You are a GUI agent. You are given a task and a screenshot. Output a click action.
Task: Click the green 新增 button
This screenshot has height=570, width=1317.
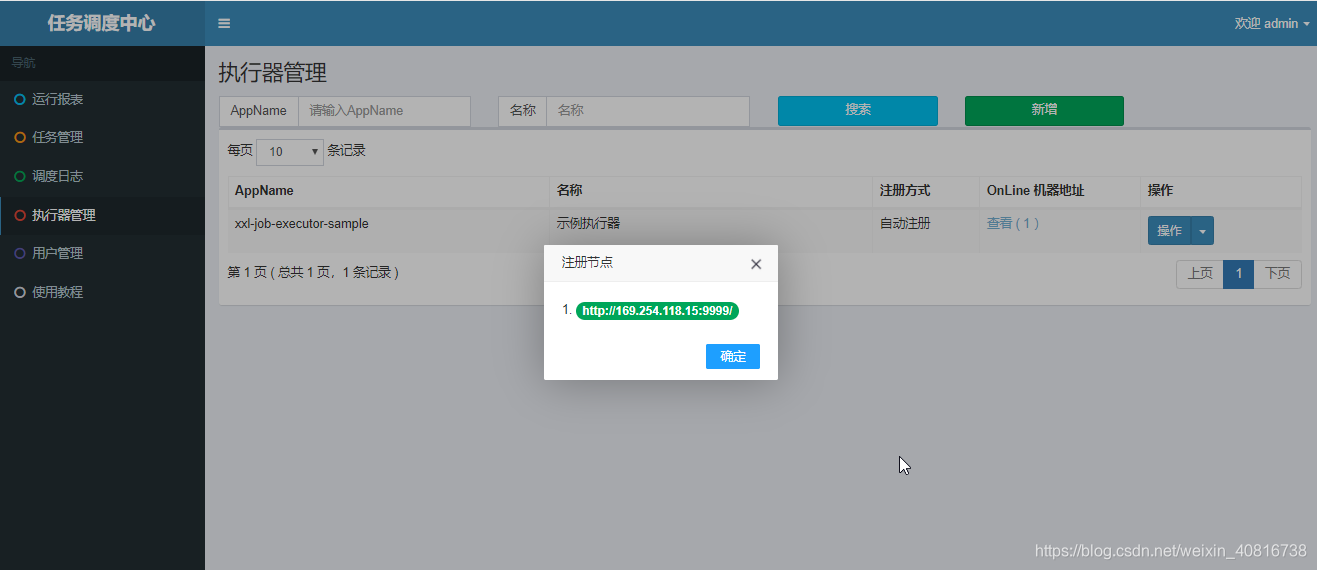[x=1044, y=110]
